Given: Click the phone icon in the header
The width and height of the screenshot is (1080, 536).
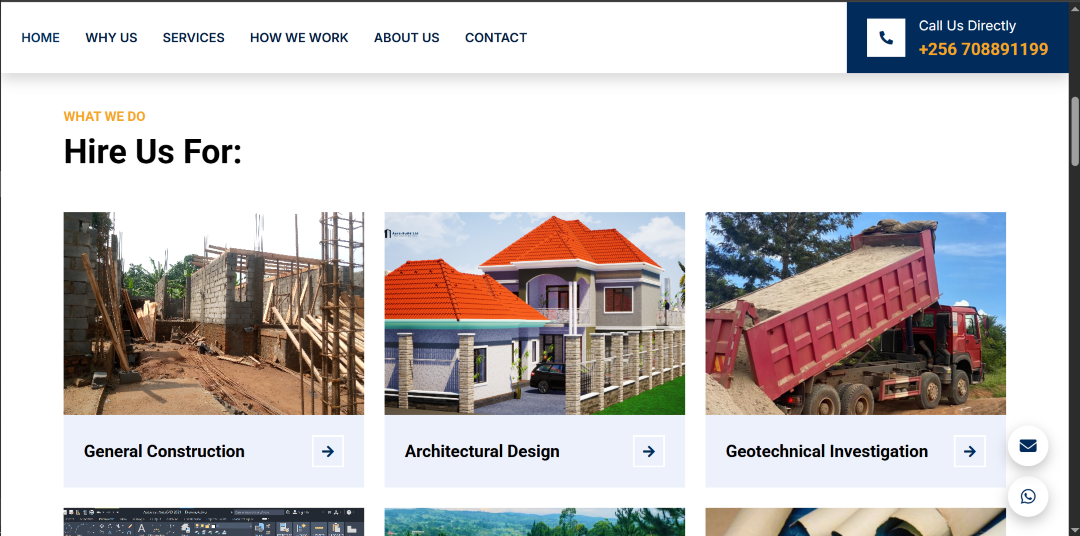Looking at the screenshot, I should pyautogui.click(x=886, y=38).
